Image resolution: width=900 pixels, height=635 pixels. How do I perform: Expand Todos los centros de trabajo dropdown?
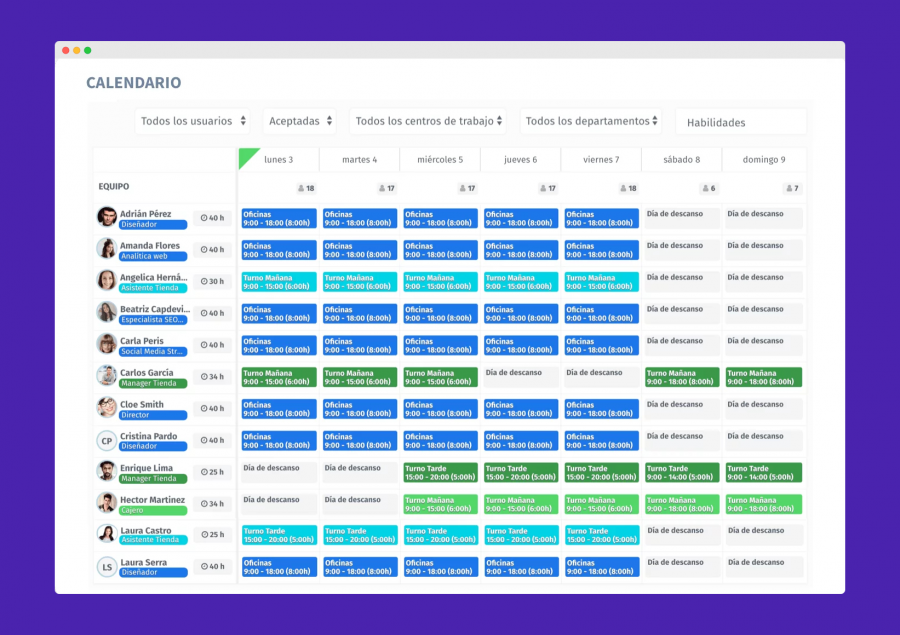pos(428,121)
